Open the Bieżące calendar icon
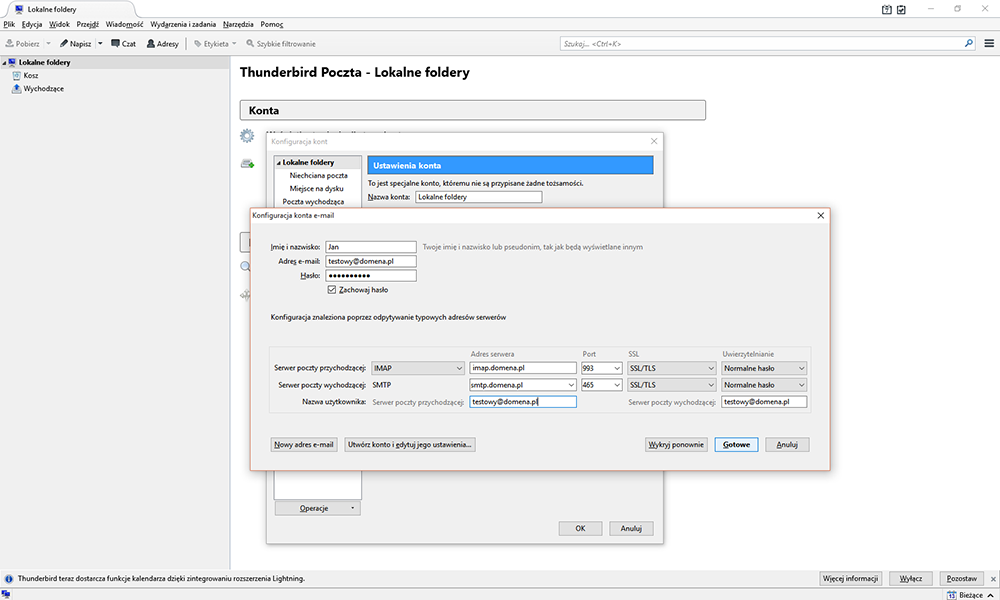 [x=951, y=595]
